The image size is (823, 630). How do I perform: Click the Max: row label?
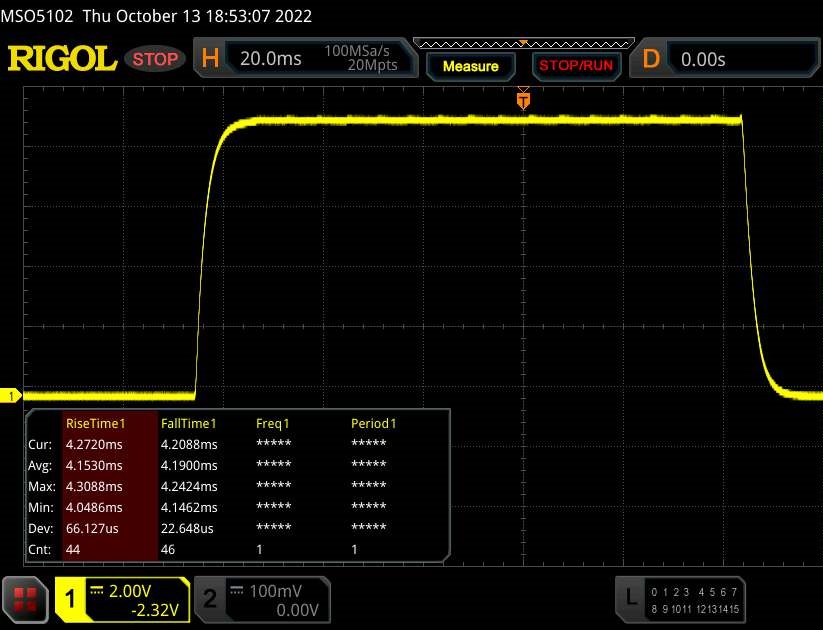tap(41, 487)
